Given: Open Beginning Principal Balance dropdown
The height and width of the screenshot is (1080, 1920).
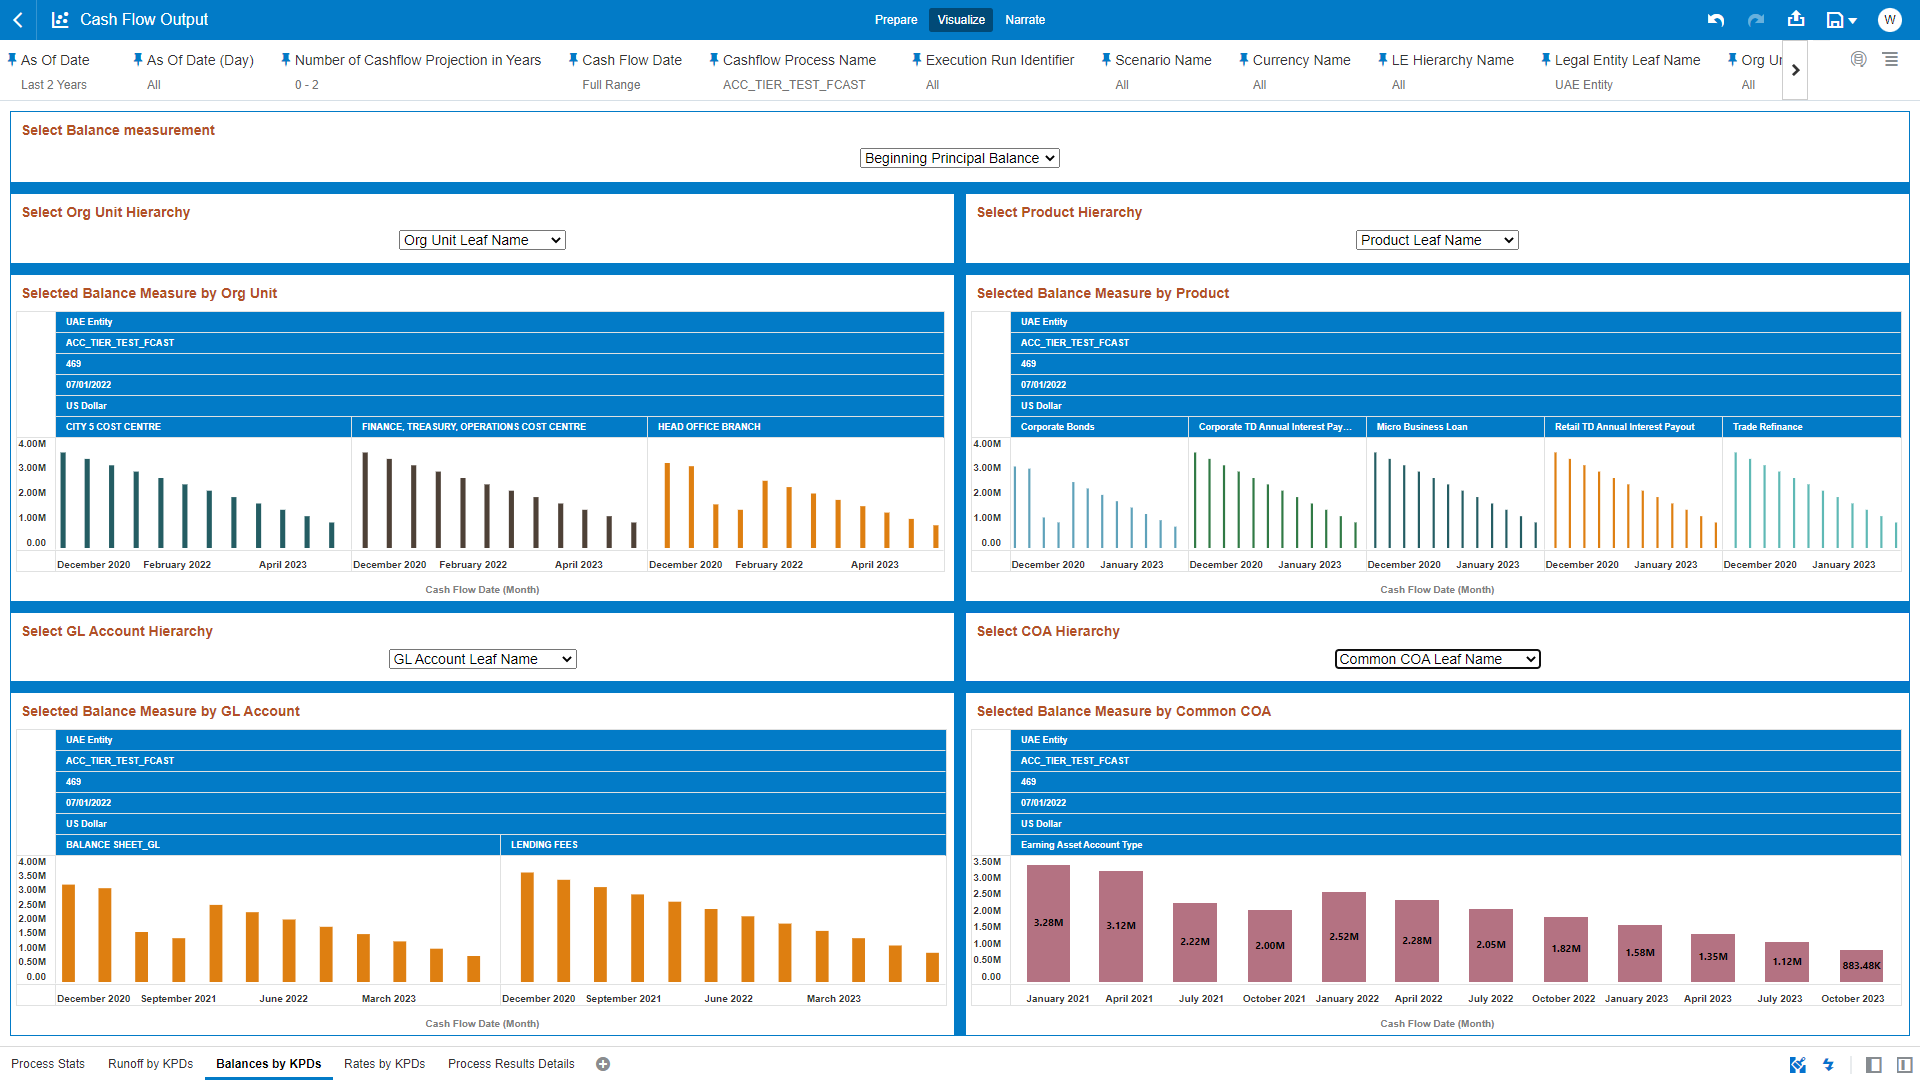Looking at the screenshot, I should click(959, 158).
